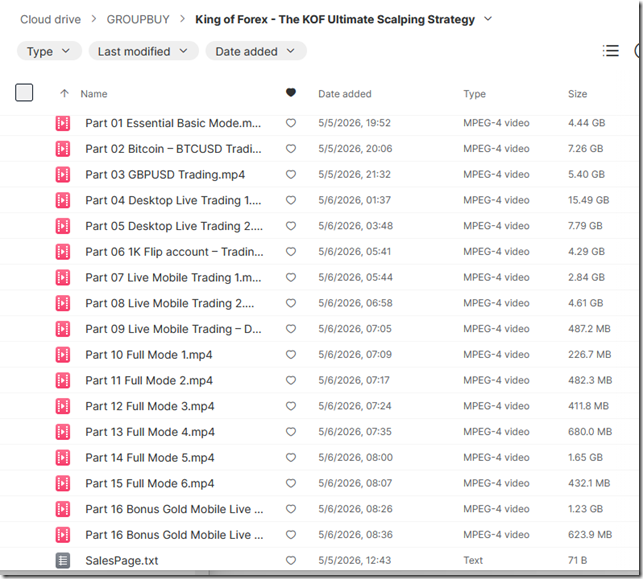Select Part 05 Desktop Live Trading 2 file name

tap(174, 226)
